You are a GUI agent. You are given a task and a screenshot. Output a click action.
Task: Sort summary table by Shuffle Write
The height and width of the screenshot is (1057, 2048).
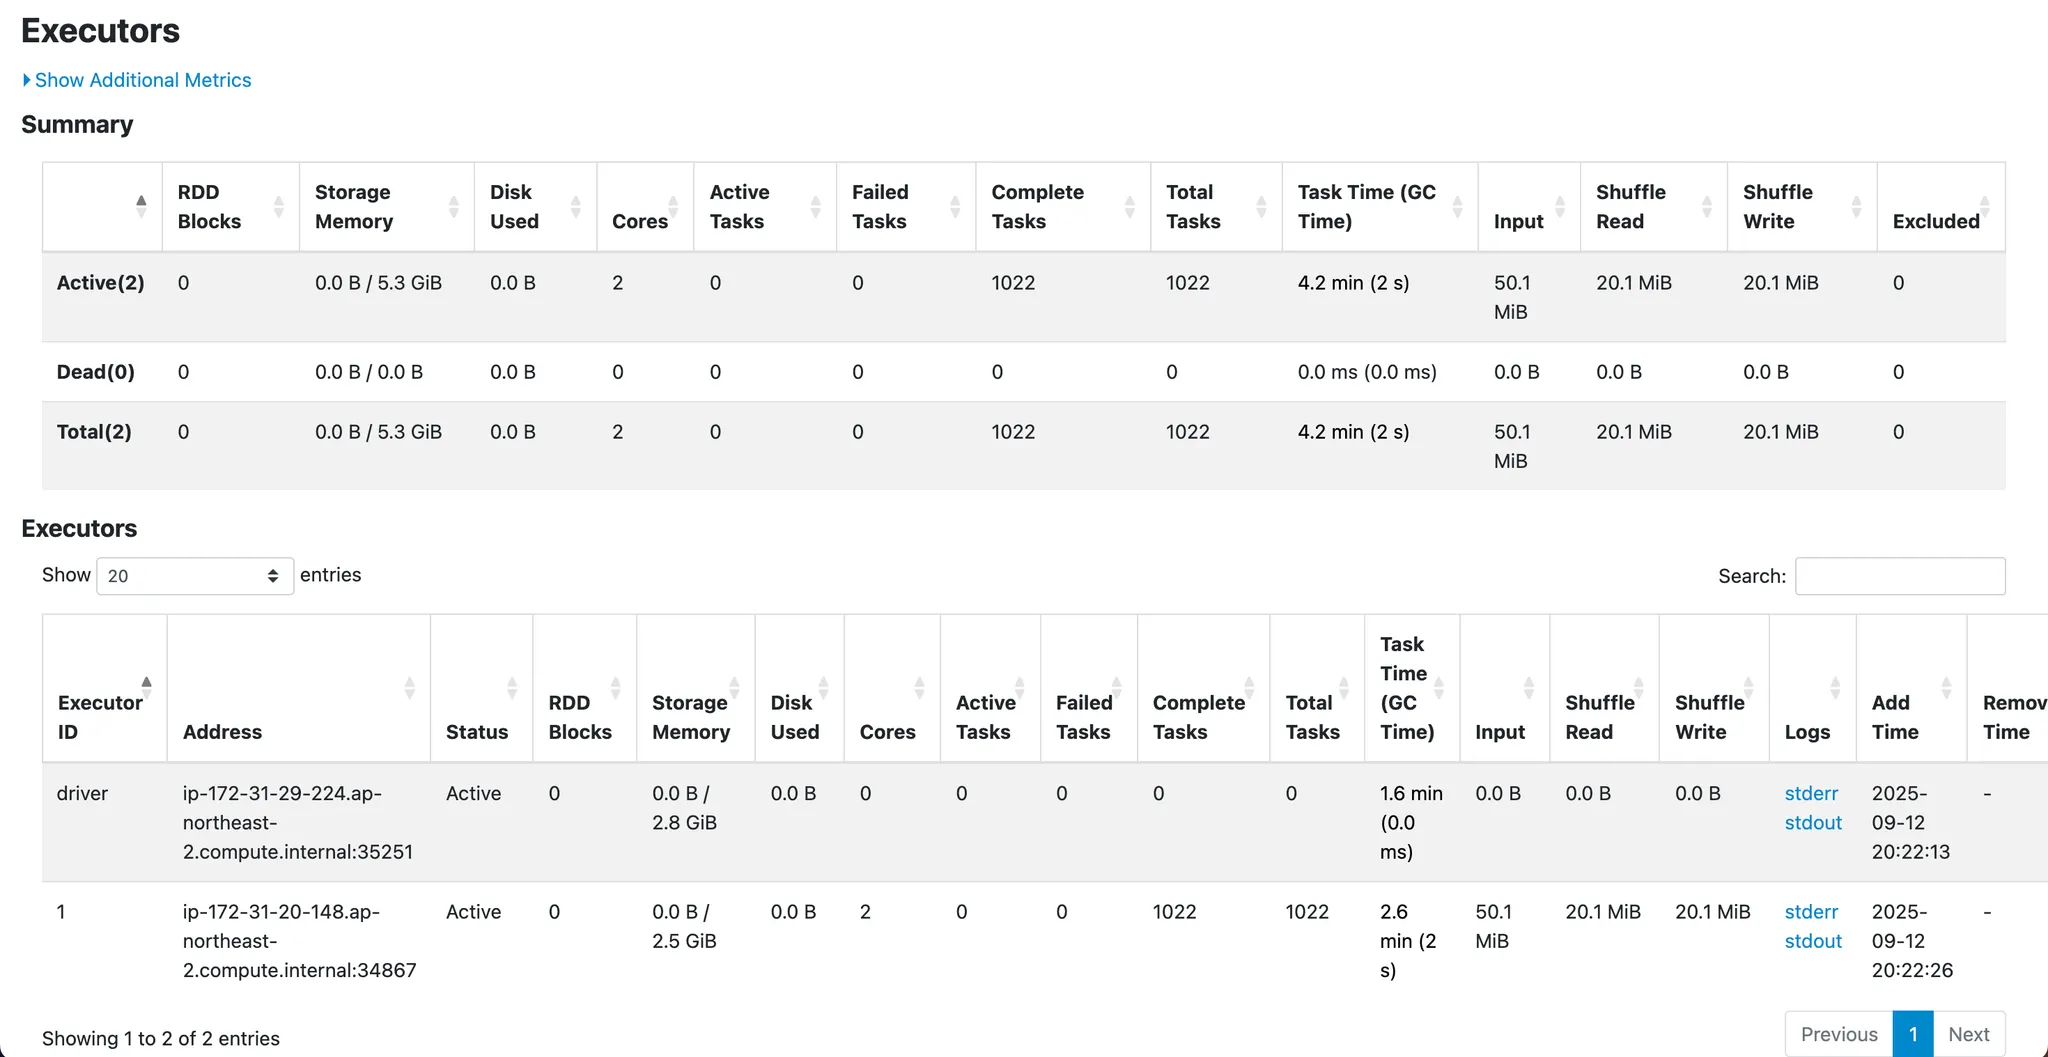1856,207
